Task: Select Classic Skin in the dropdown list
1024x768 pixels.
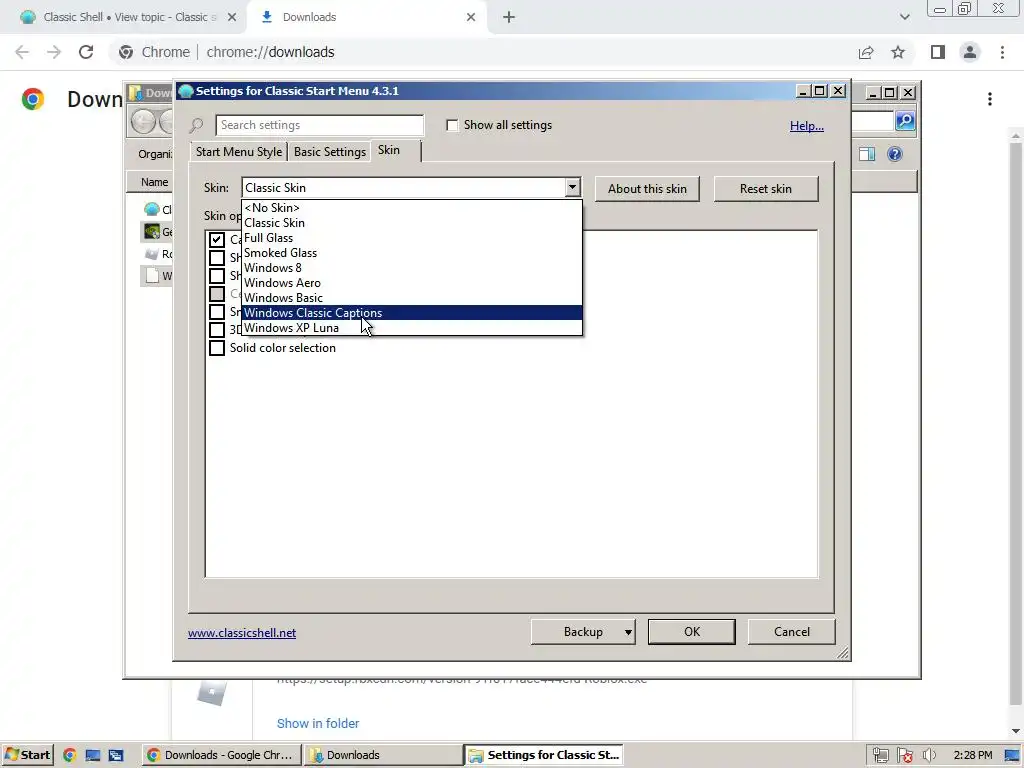Action: pyautogui.click(x=411, y=223)
